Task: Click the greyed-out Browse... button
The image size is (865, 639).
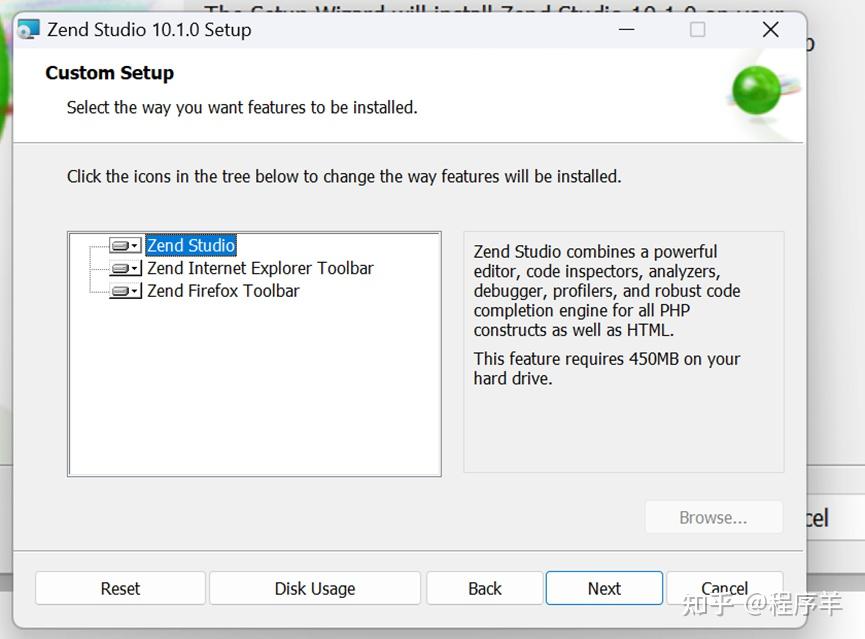Action: pyautogui.click(x=714, y=518)
